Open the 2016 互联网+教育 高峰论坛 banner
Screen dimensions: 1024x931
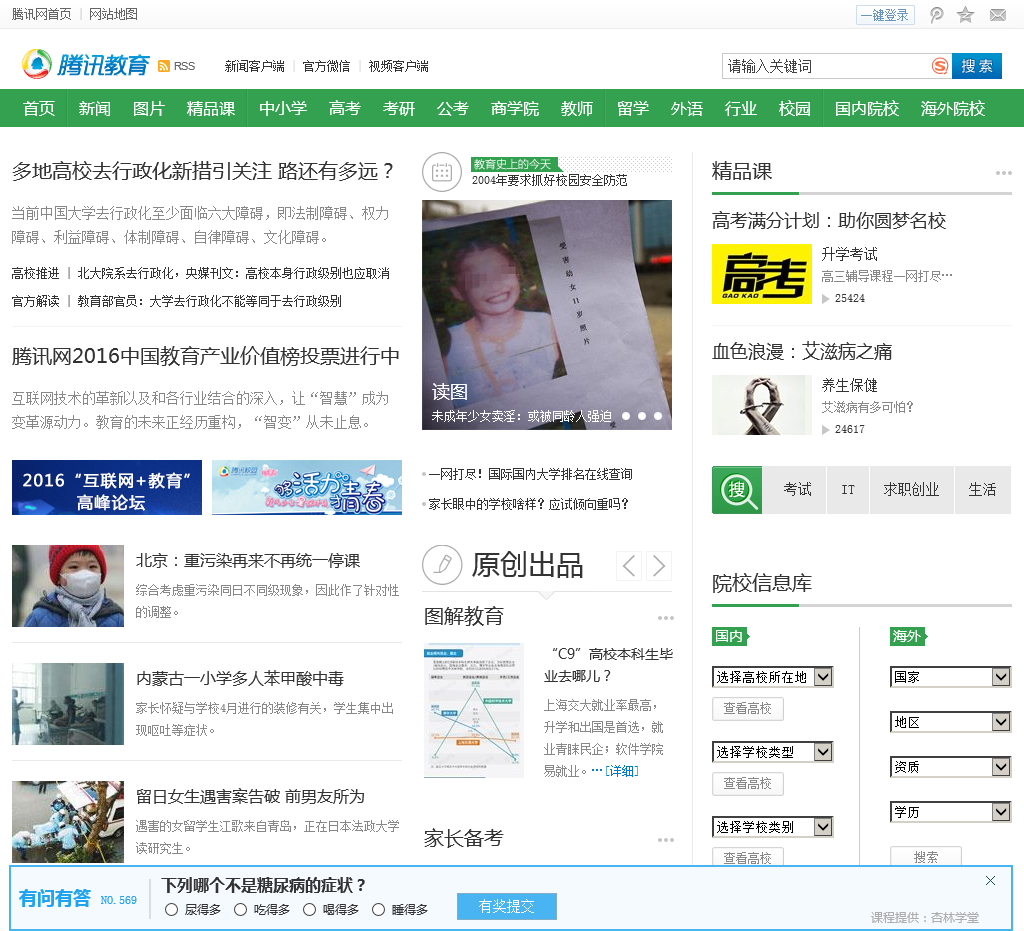tap(106, 488)
